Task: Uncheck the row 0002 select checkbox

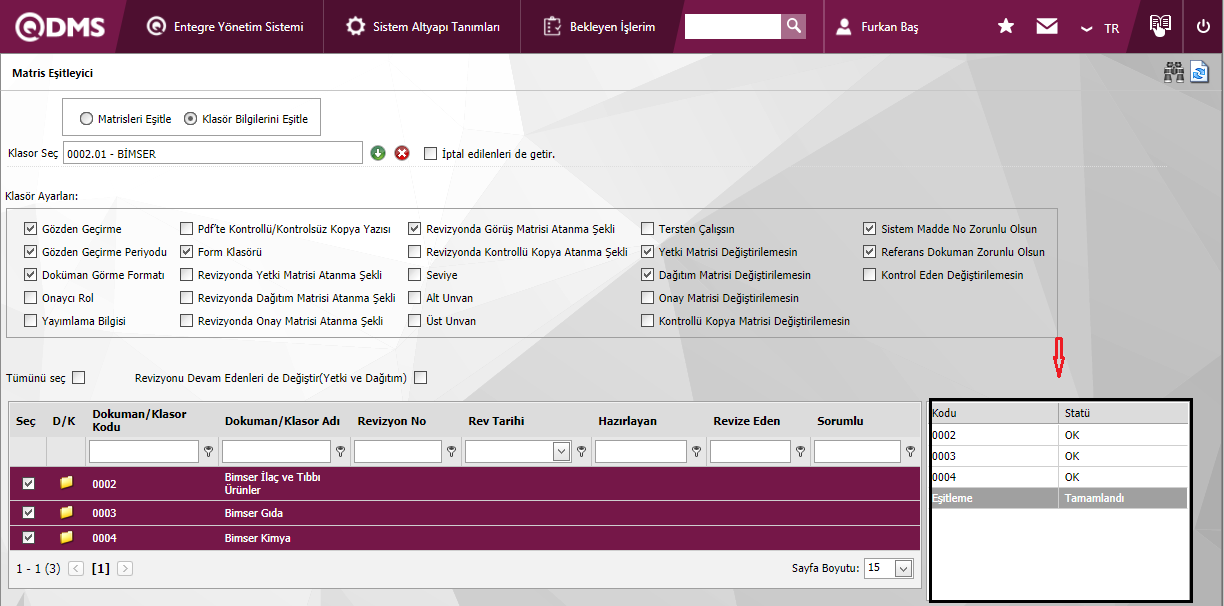Action: coord(28,483)
